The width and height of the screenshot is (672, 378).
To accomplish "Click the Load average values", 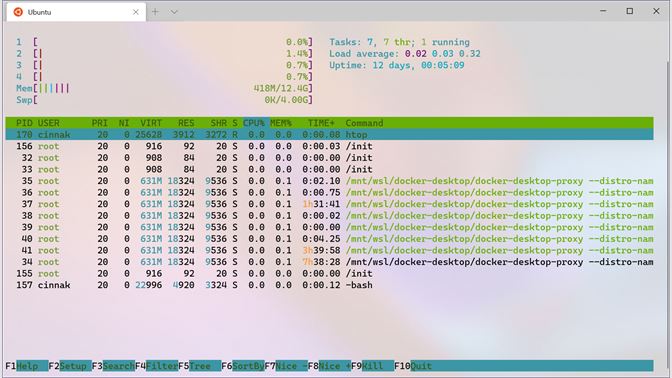I will 442,54.
